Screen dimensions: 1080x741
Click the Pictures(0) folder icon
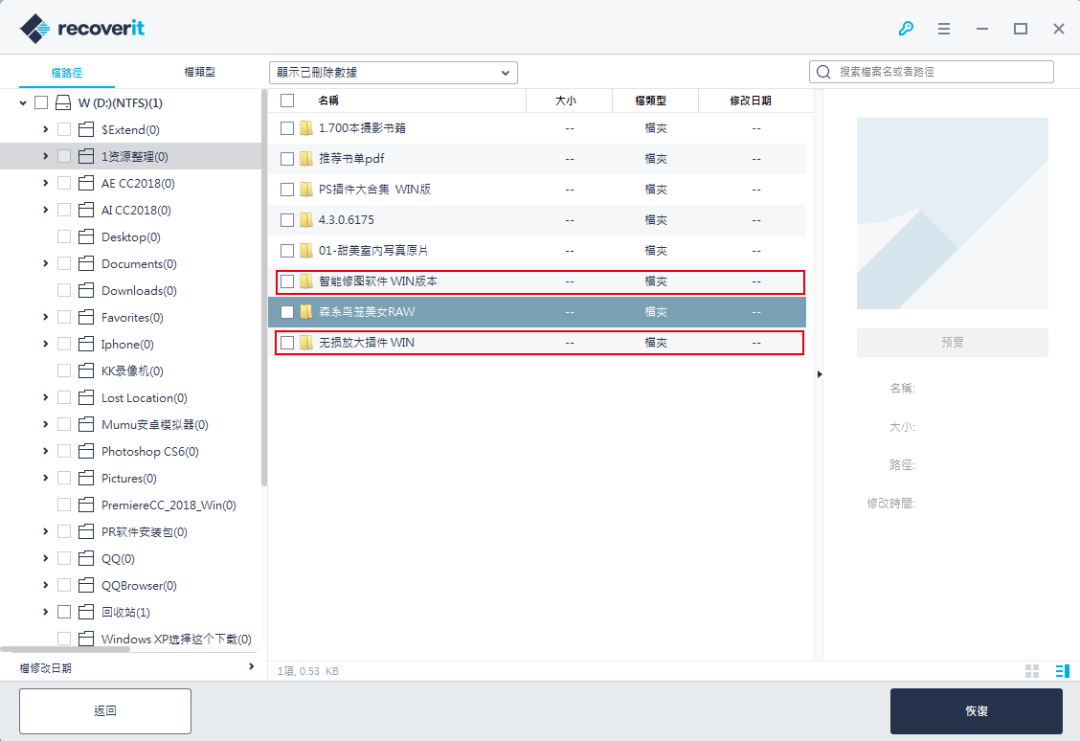coord(86,479)
